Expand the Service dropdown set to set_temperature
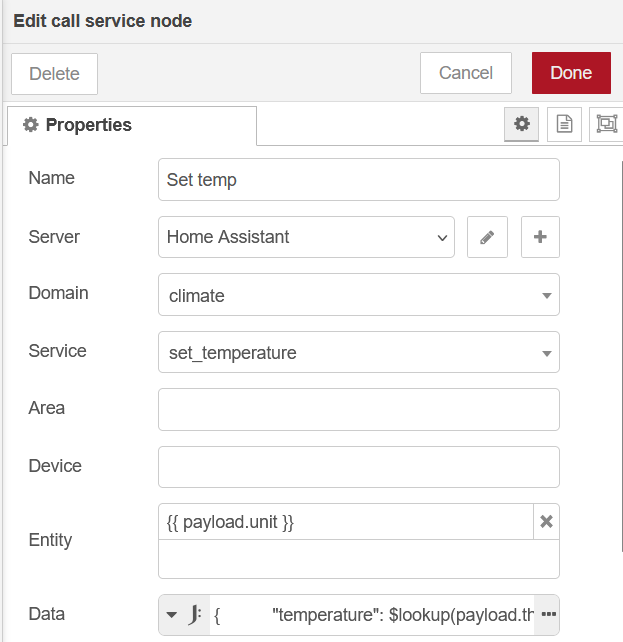Viewport: 623px width, 642px height. [x=358, y=353]
